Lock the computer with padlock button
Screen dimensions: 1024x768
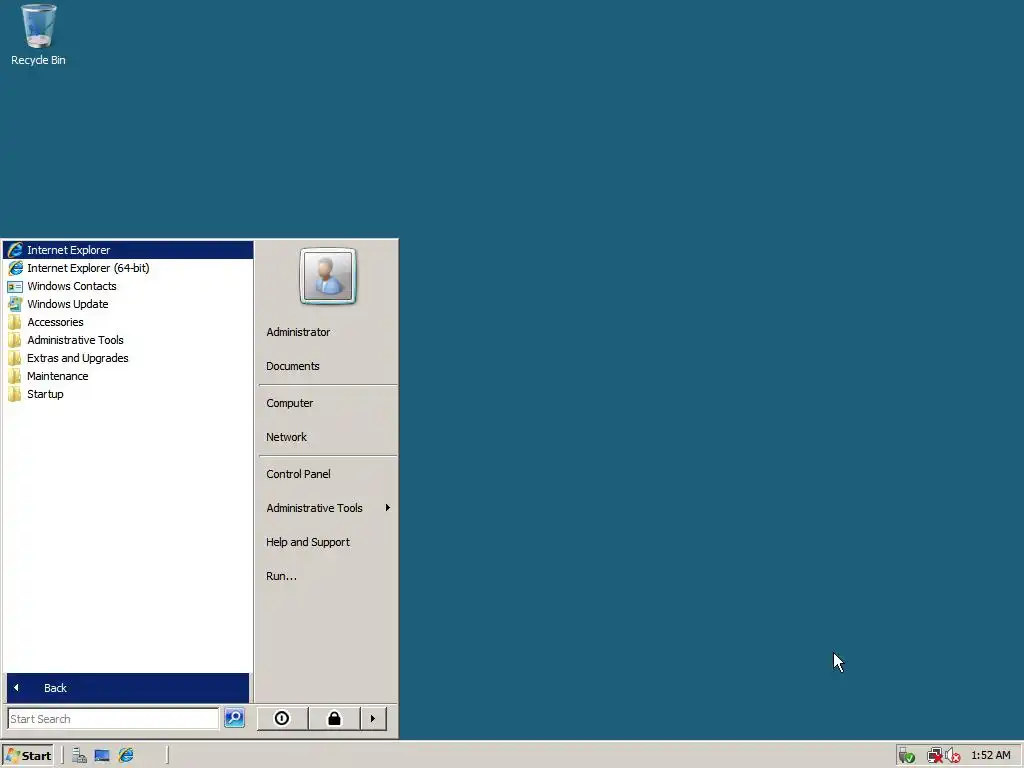pos(334,718)
